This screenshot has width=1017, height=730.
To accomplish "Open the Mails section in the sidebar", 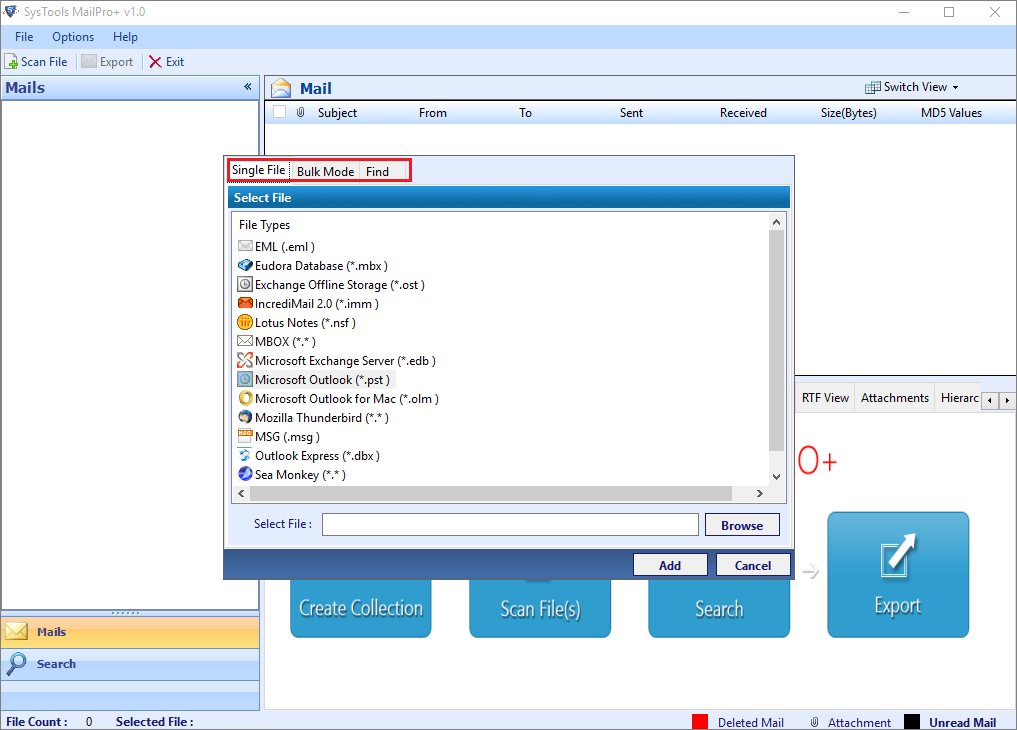I will click(x=130, y=631).
